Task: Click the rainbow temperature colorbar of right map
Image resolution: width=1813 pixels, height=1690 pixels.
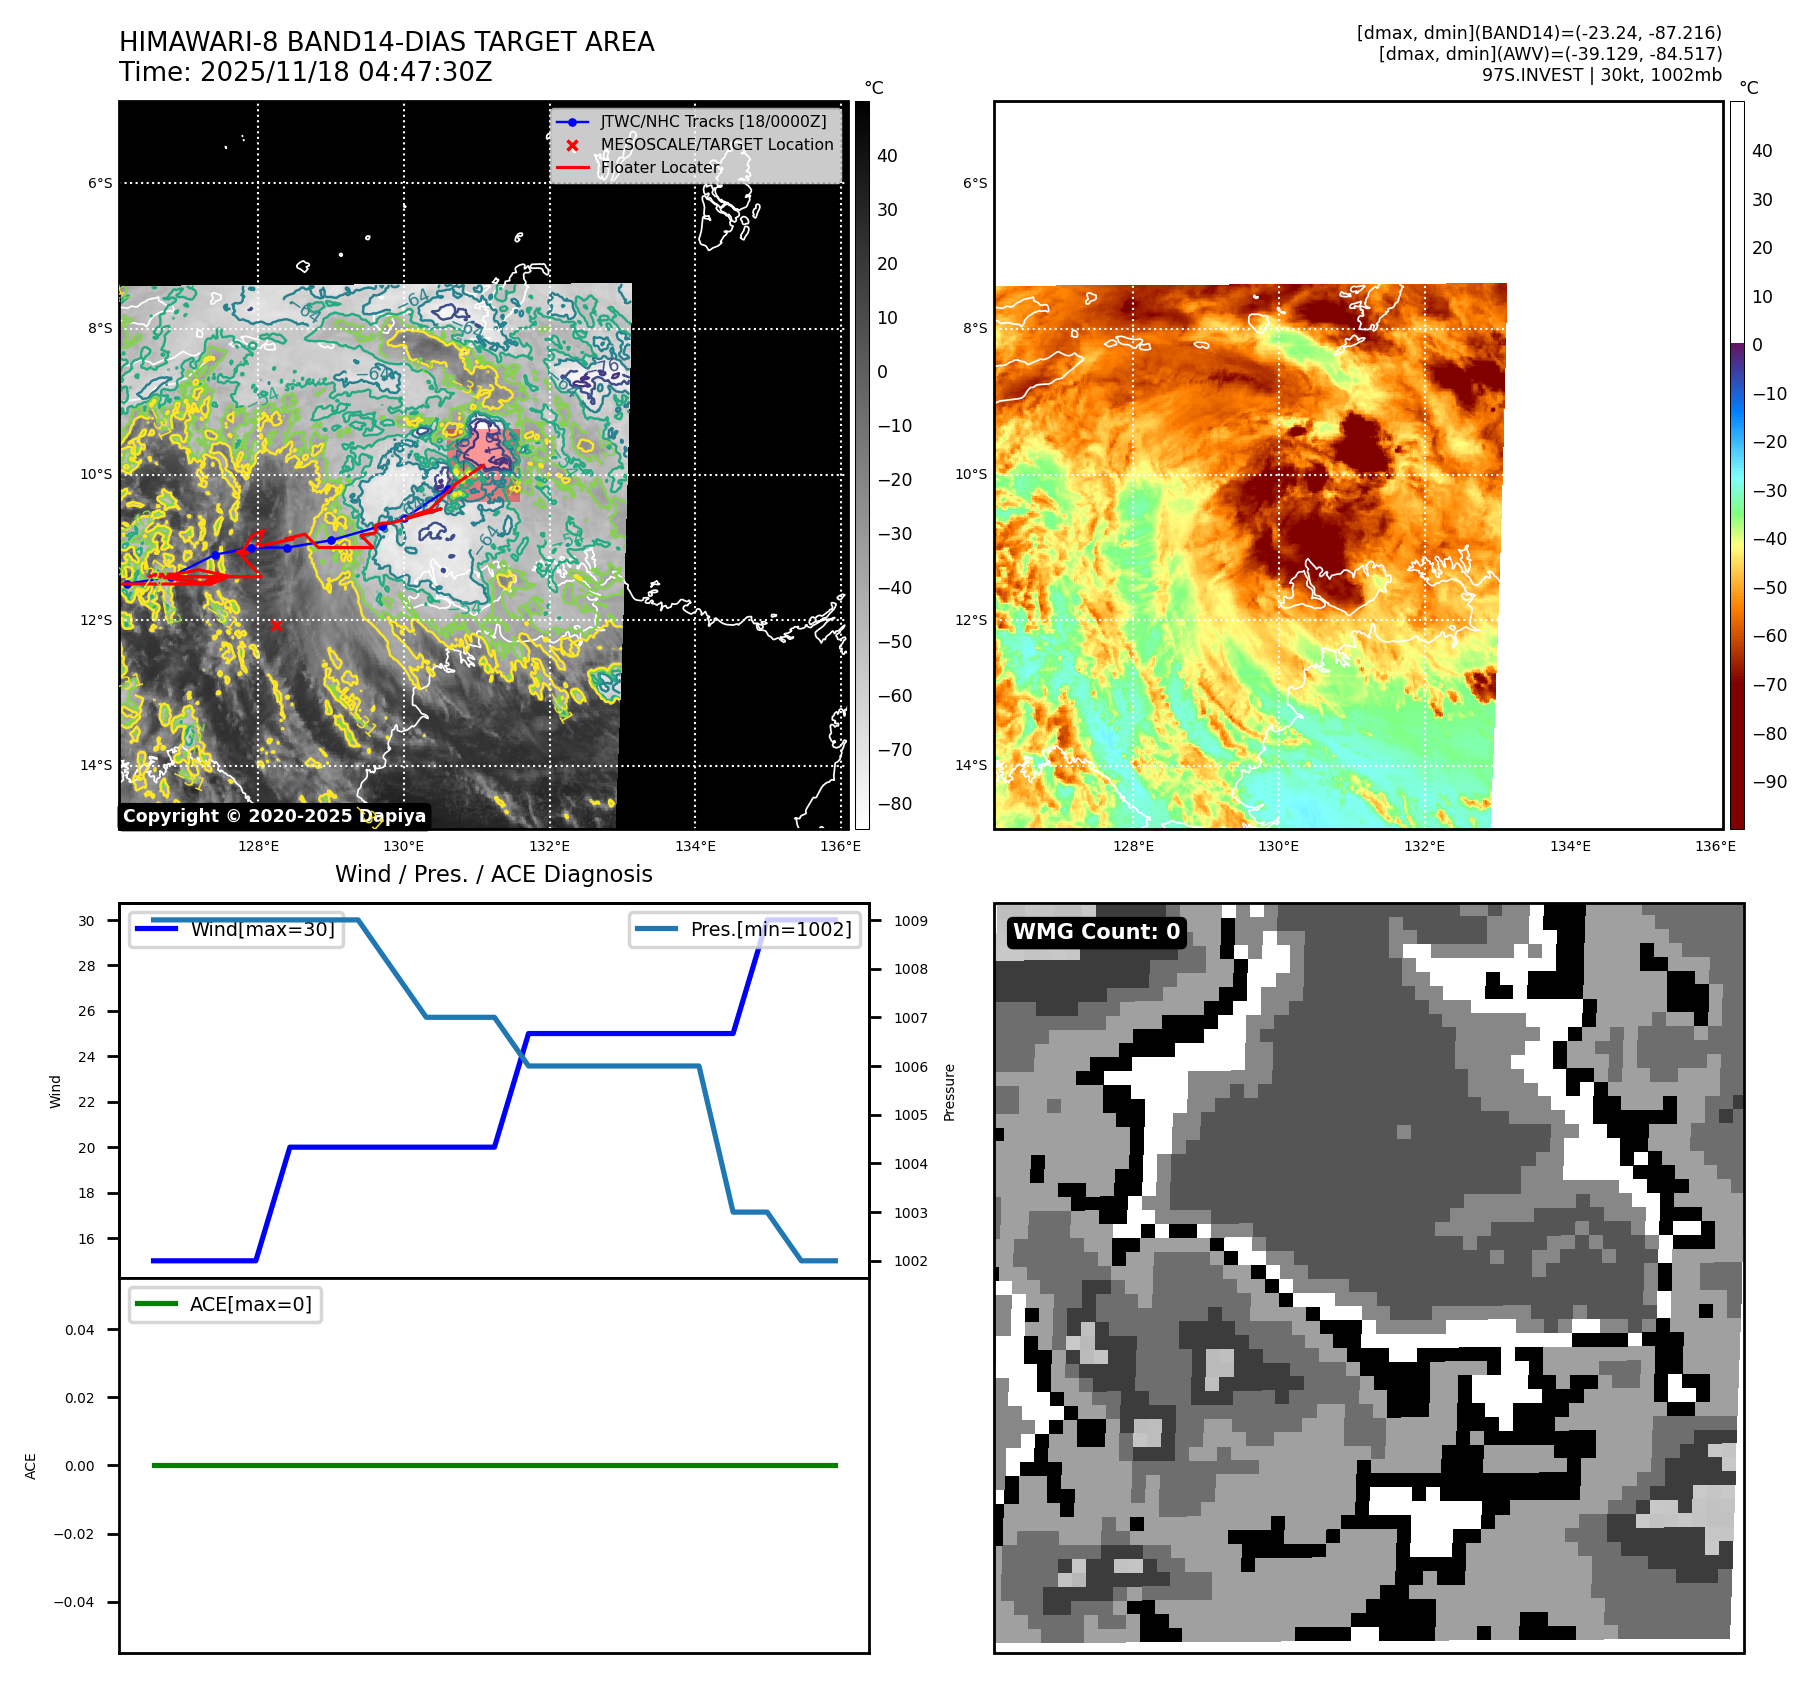Action: point(1737,465)
